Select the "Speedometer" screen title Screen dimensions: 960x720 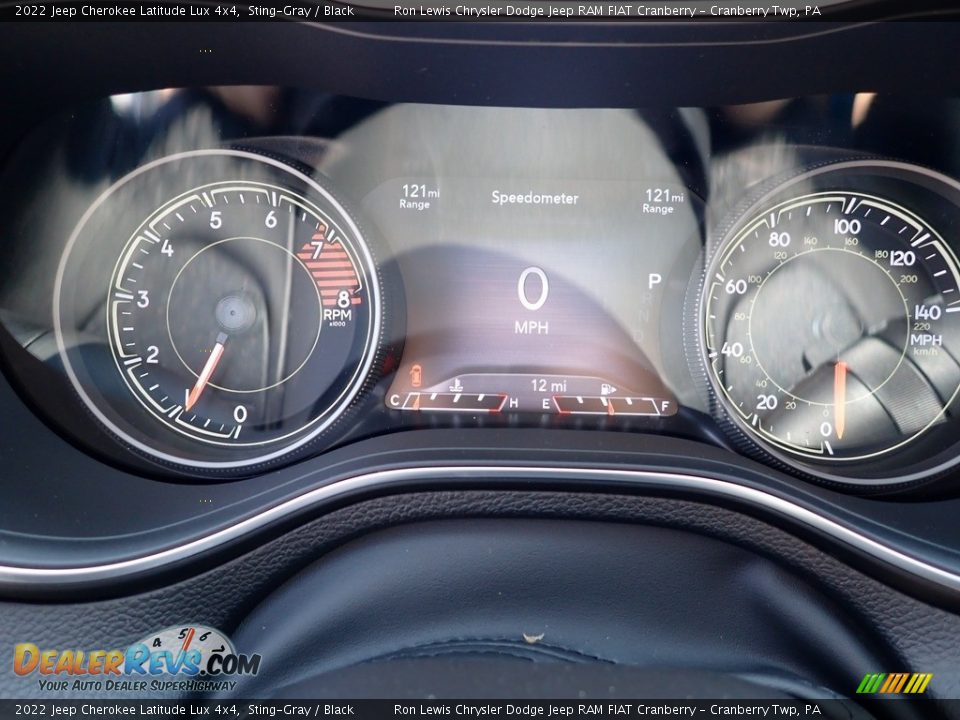(x=534, y=198)
